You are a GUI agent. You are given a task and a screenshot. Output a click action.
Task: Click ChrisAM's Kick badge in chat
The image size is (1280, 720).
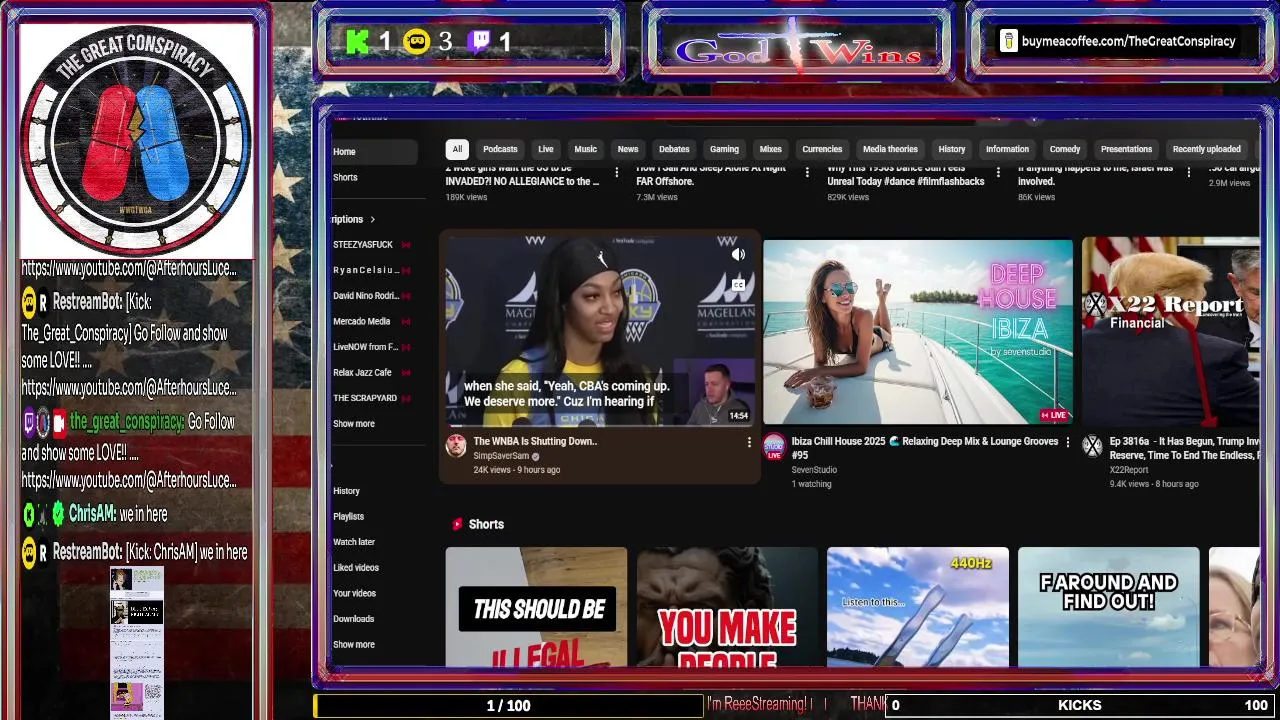29,514
